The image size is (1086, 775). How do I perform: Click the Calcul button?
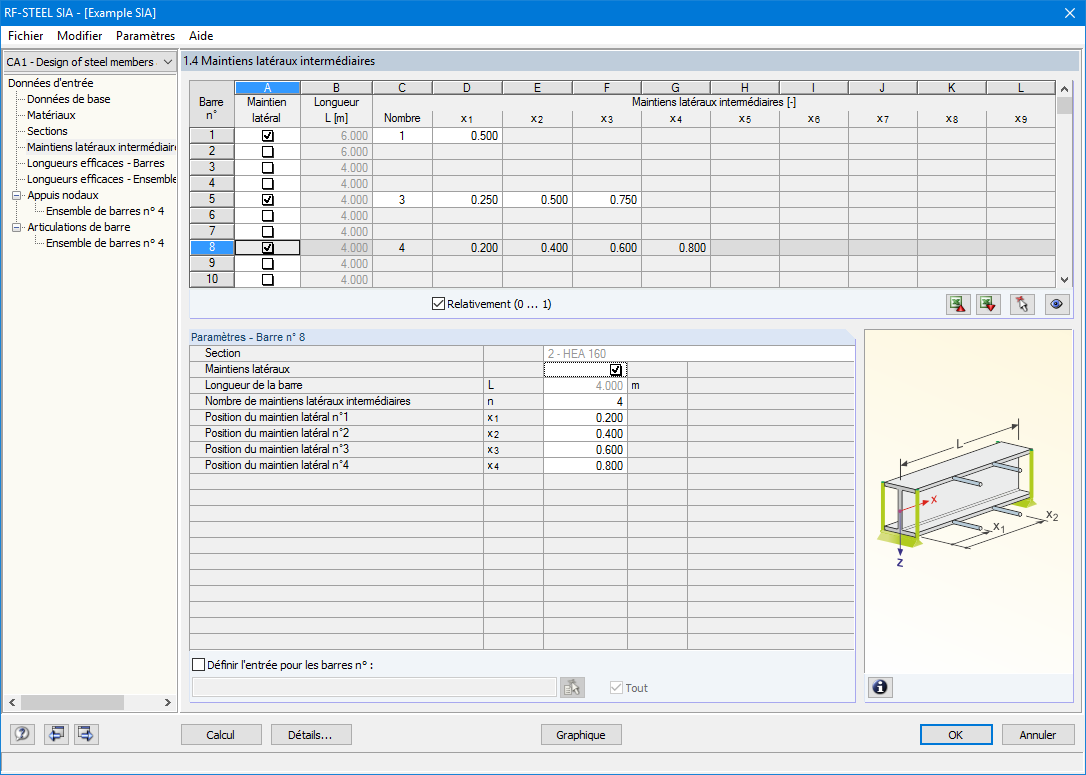[221, 735]
